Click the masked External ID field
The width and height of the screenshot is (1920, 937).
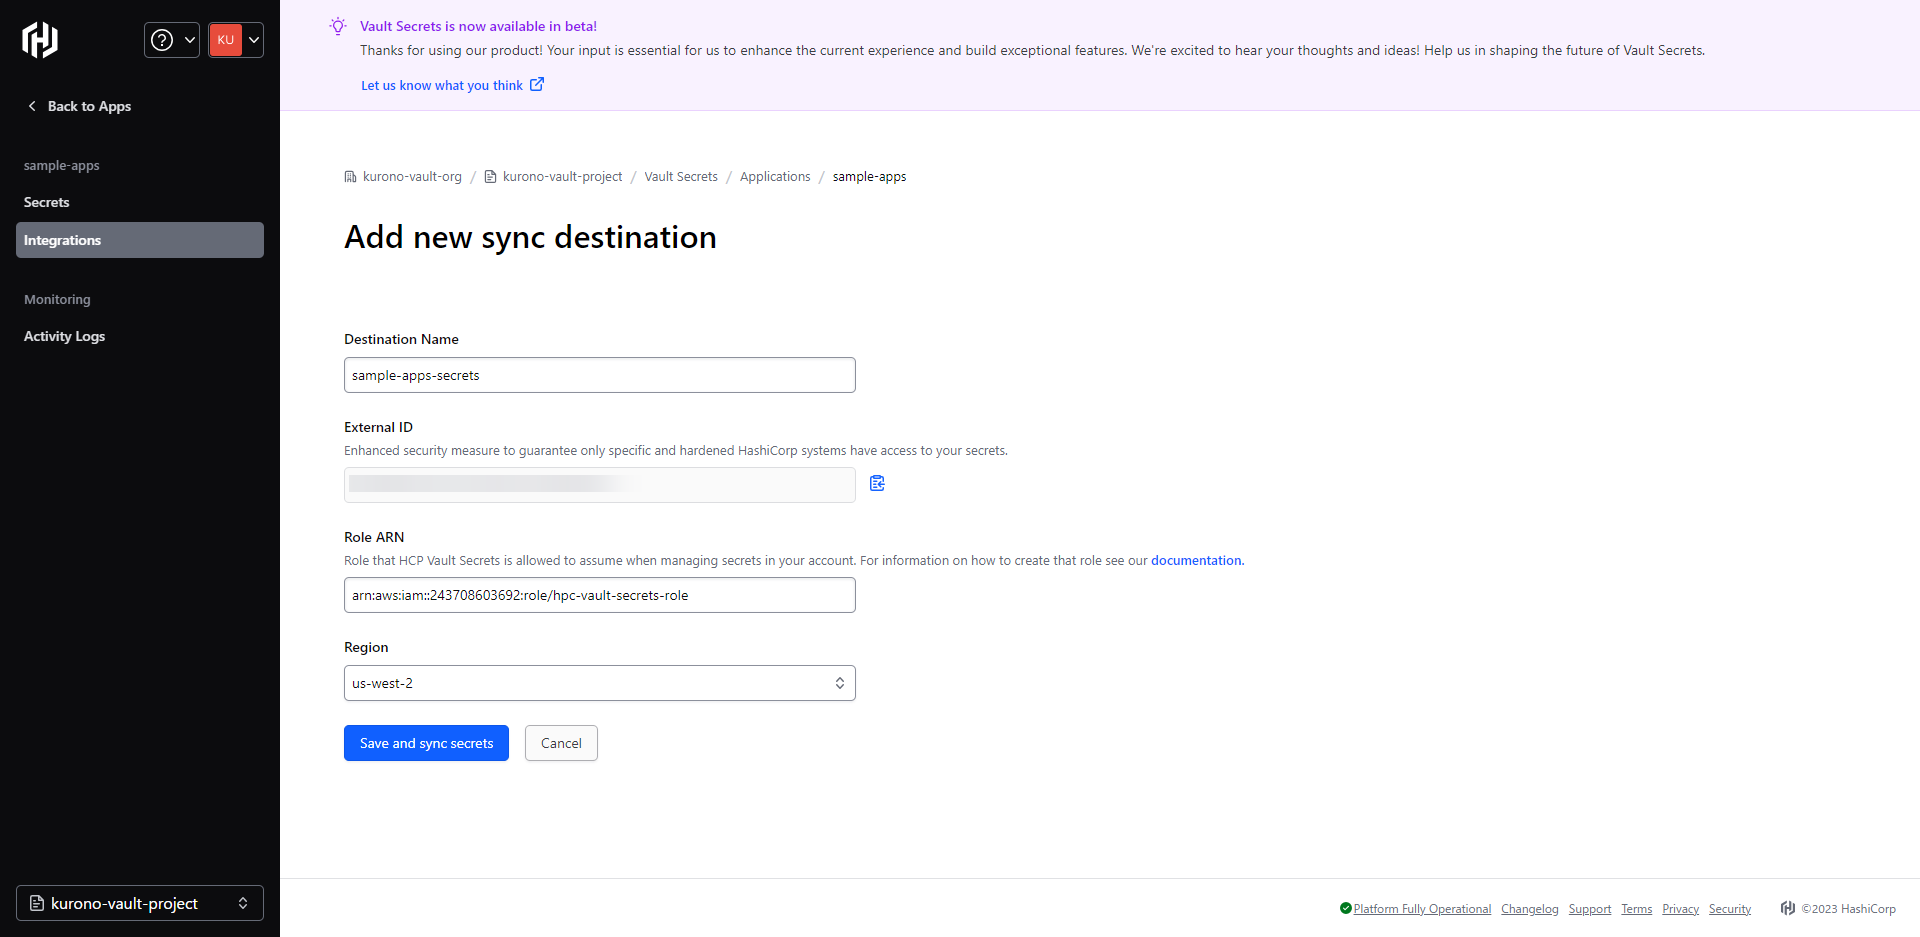(600, 485)
